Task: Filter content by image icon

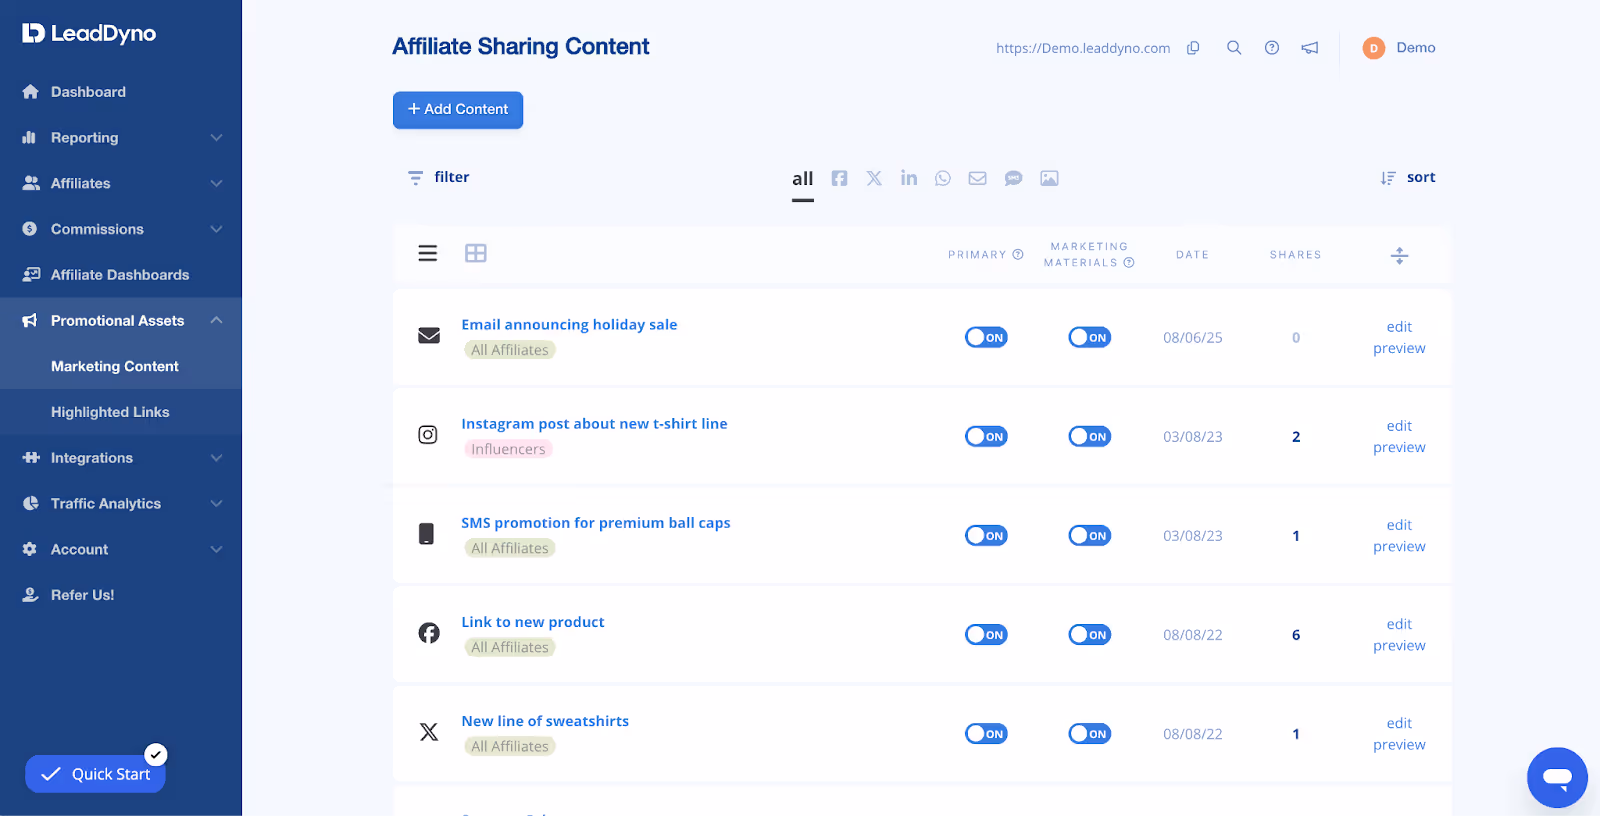Action: (1049, 178)
